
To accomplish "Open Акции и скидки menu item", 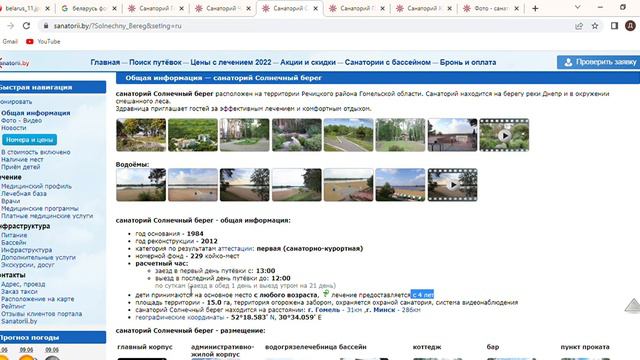I will point(308,62).
